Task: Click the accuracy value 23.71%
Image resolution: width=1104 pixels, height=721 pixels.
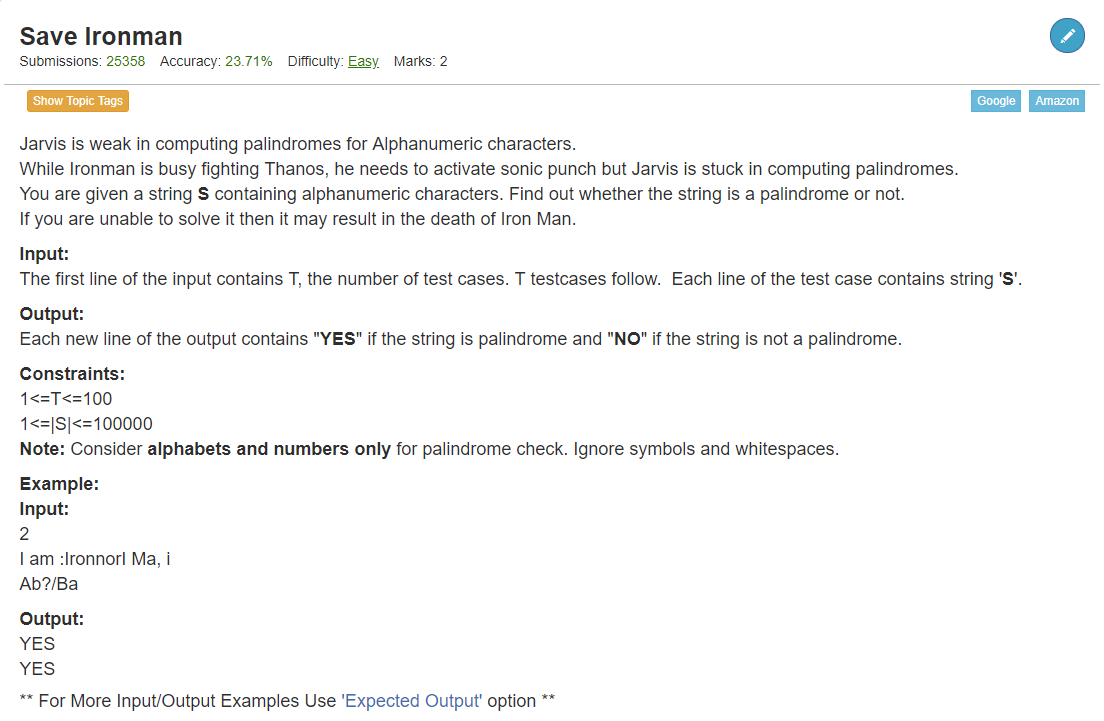Action: (249, 61)
